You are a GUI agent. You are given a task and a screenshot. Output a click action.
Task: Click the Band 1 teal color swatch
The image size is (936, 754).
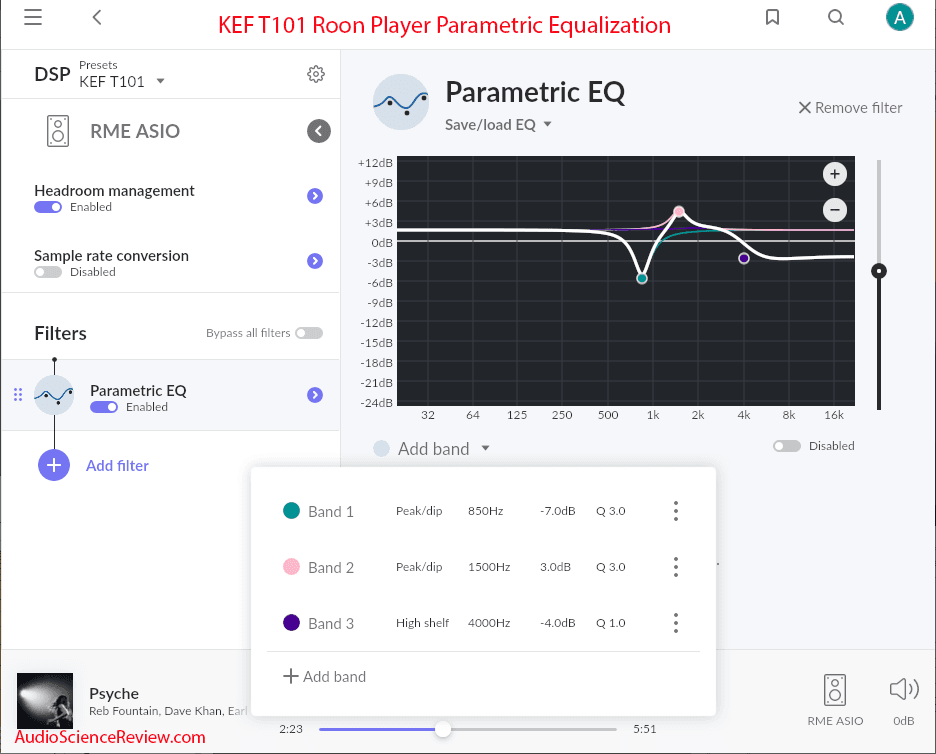pos(291,511)
